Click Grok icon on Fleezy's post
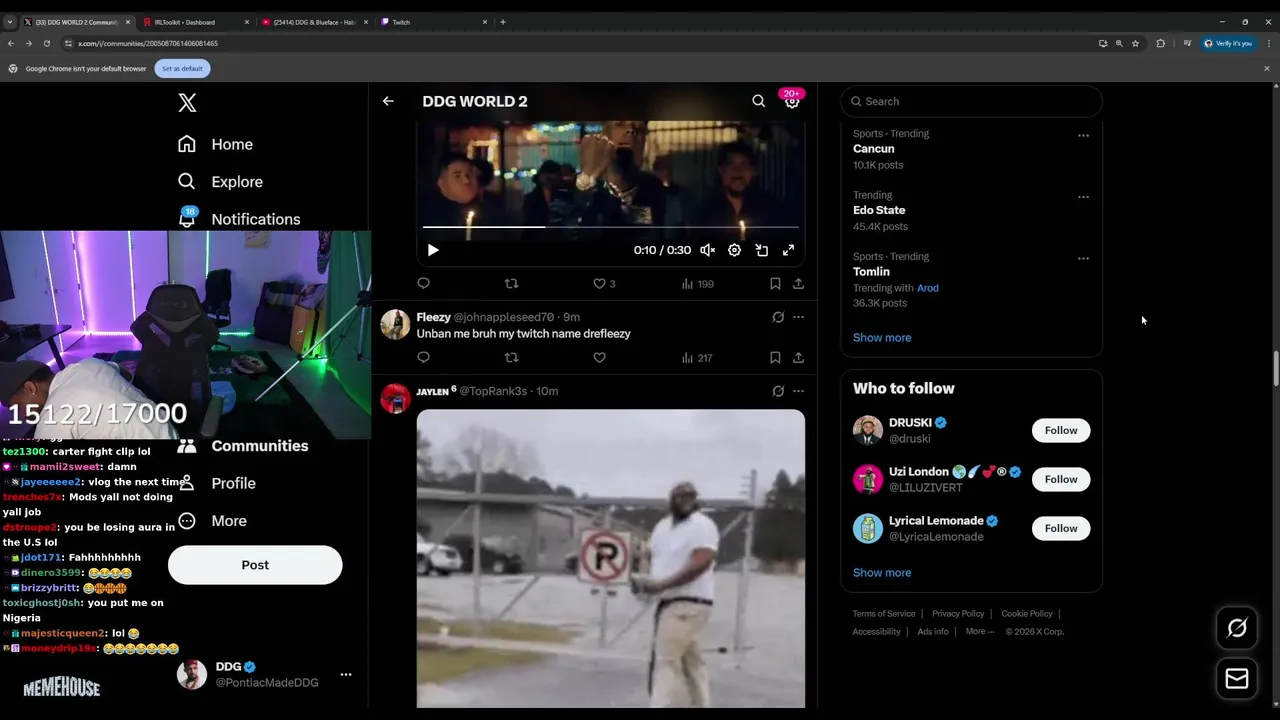 coord(778,317)
